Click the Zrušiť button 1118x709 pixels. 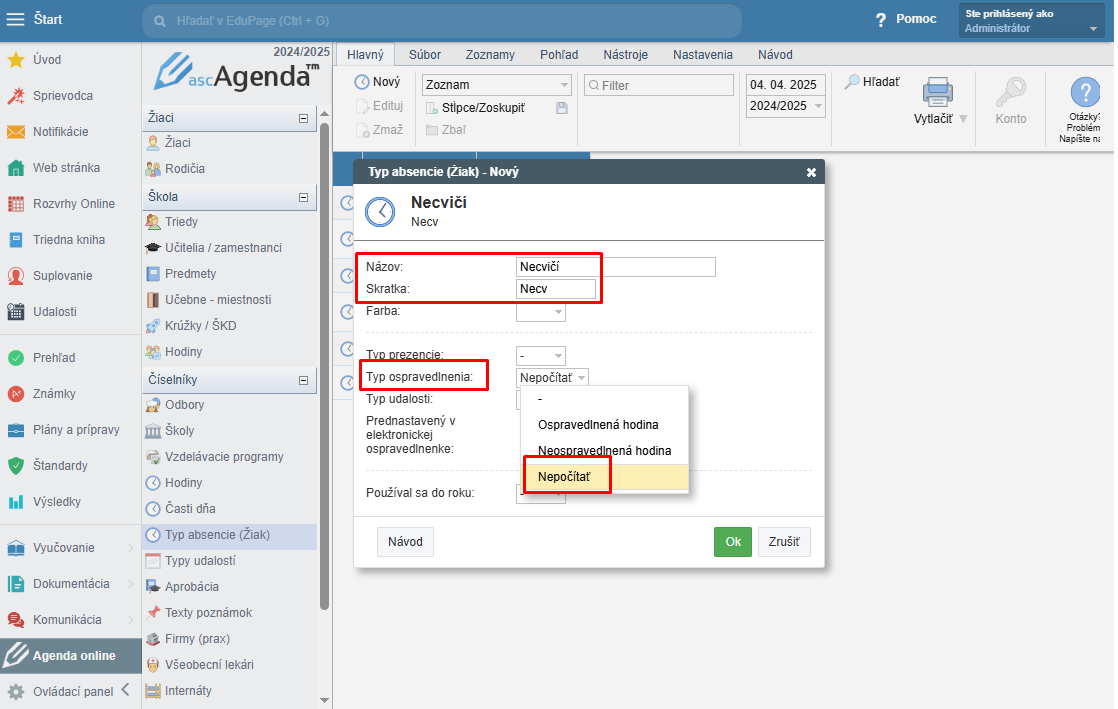pyautogui.click(x=783, y=542)
